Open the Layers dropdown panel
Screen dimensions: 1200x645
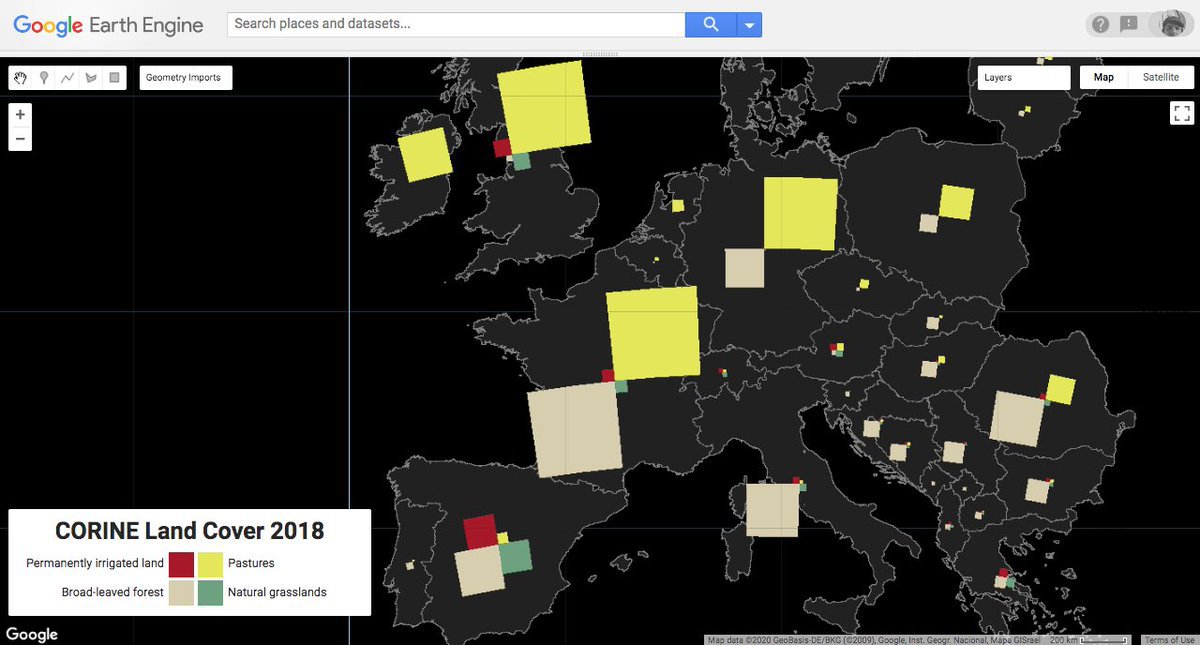click(1023, 78)
